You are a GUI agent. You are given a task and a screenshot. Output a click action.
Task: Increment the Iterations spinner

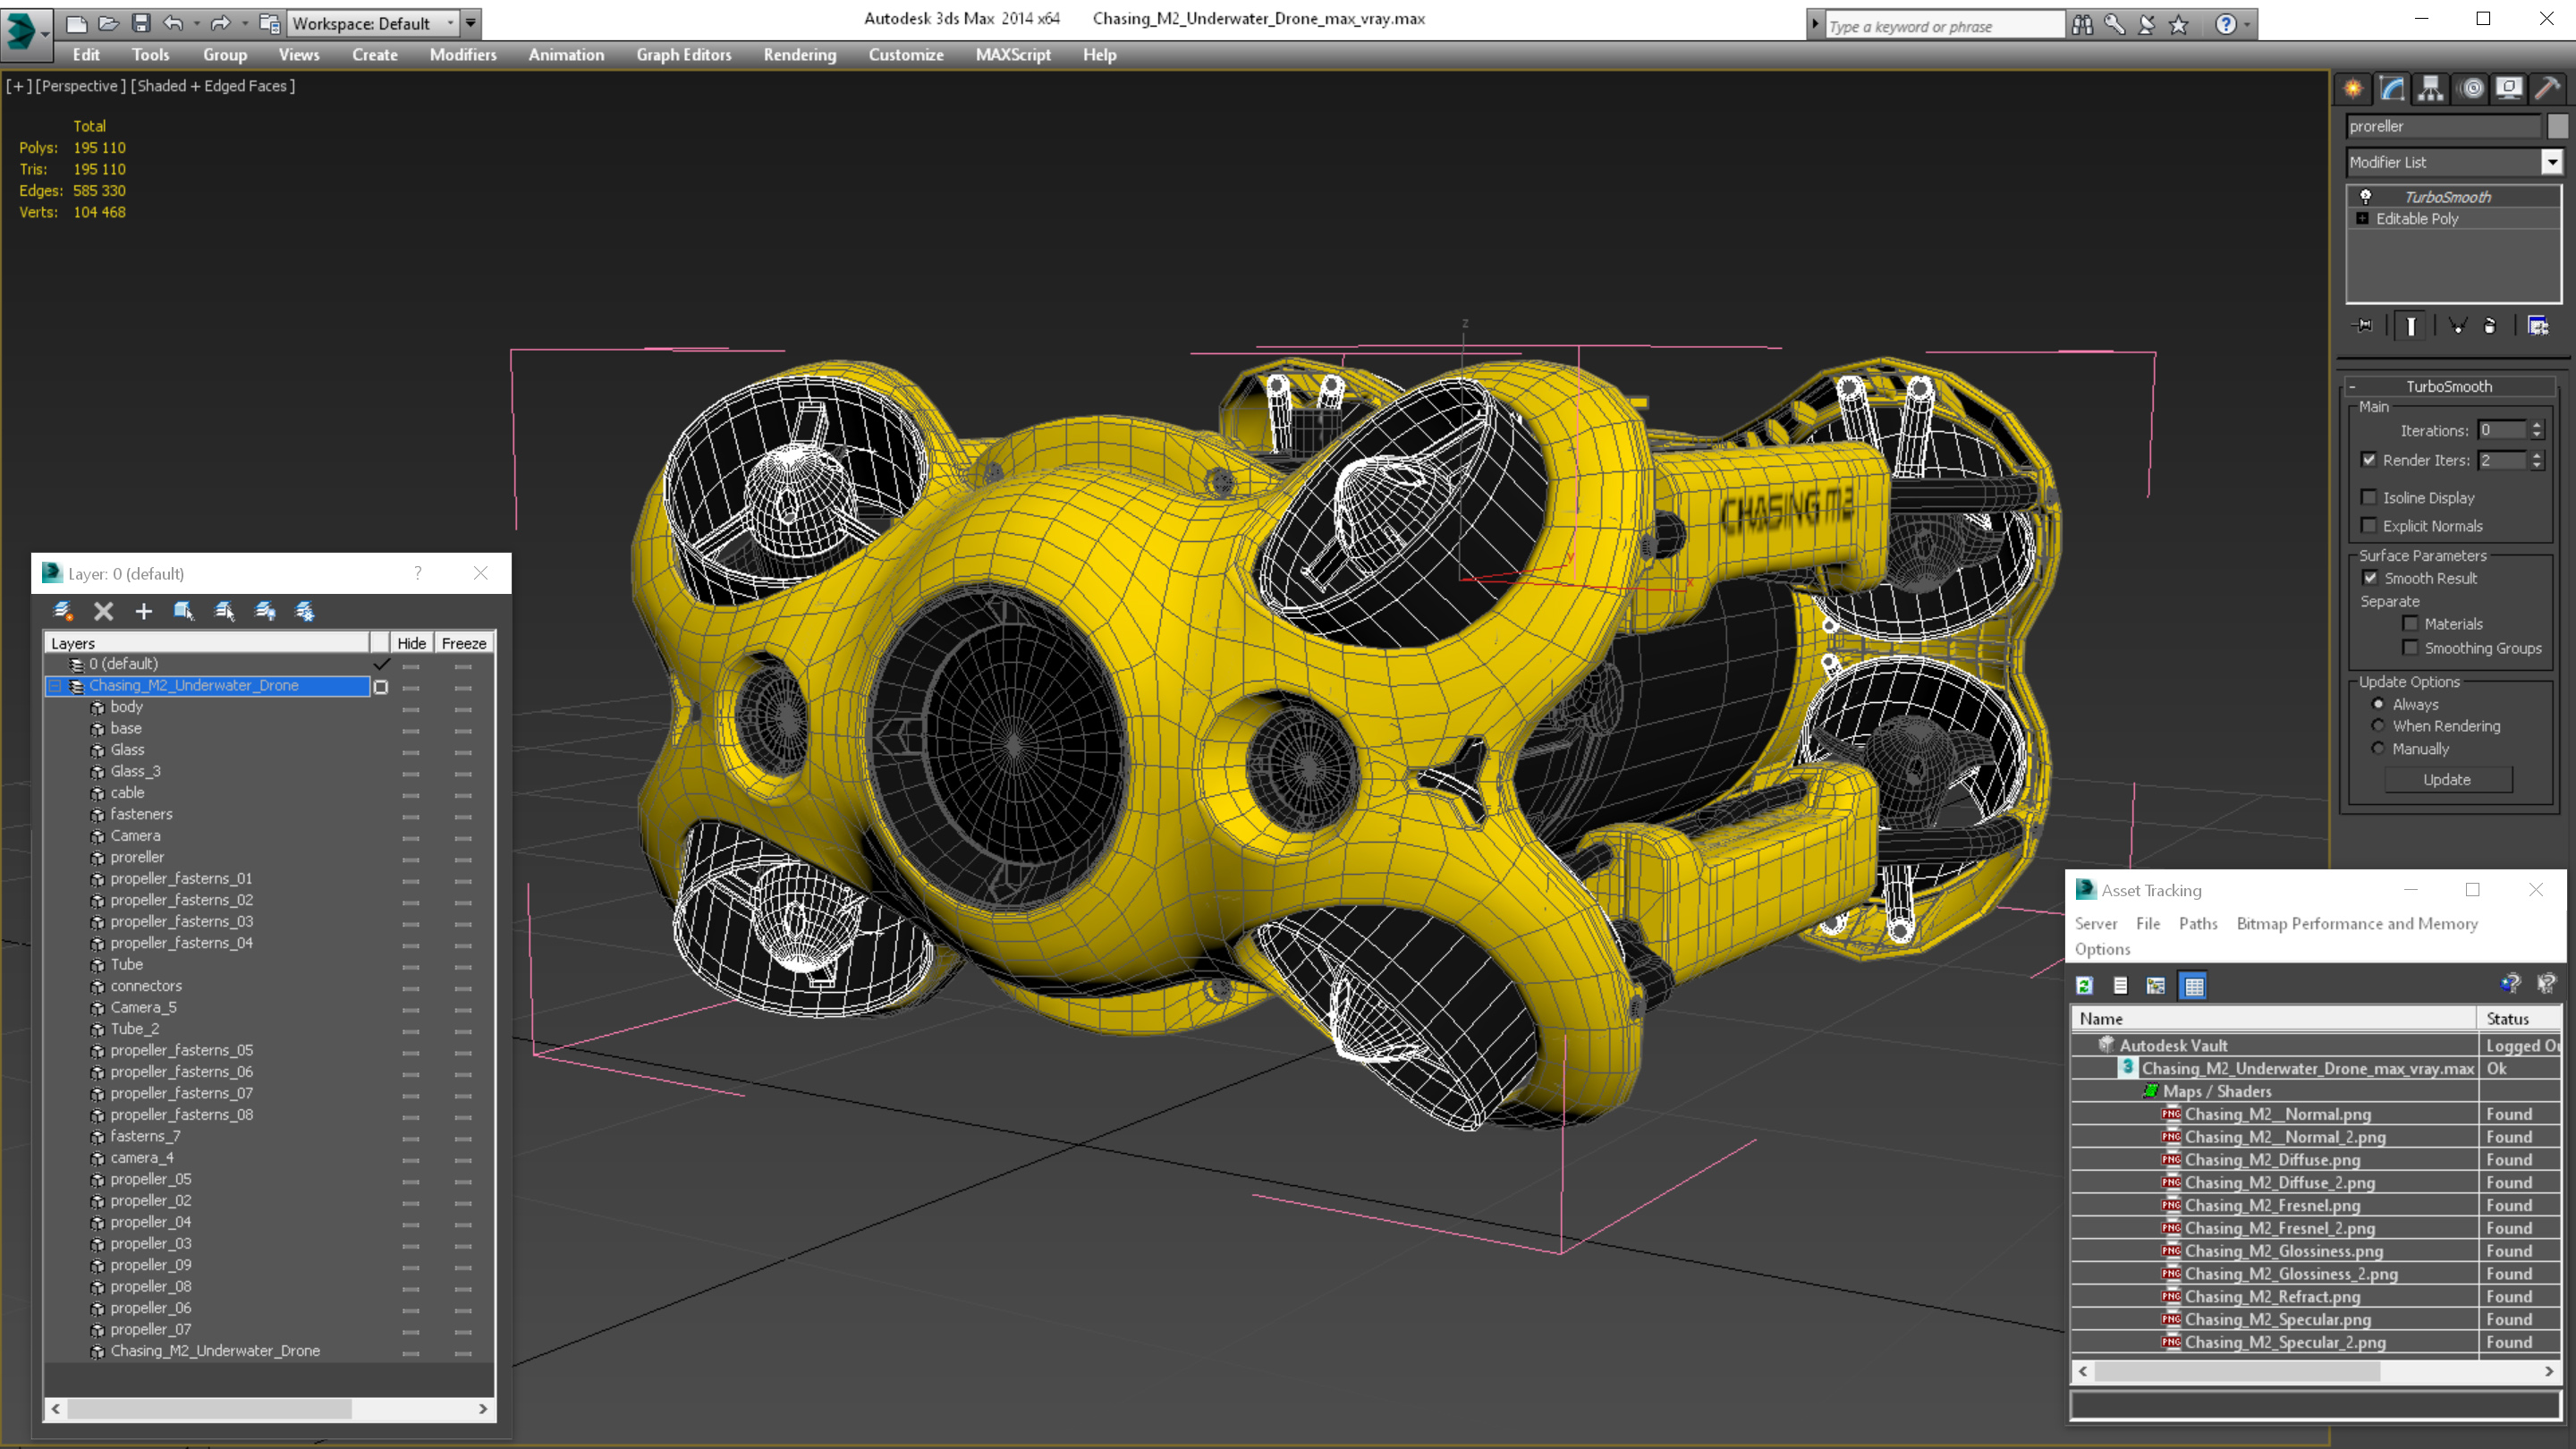(x=2537, y=425)
